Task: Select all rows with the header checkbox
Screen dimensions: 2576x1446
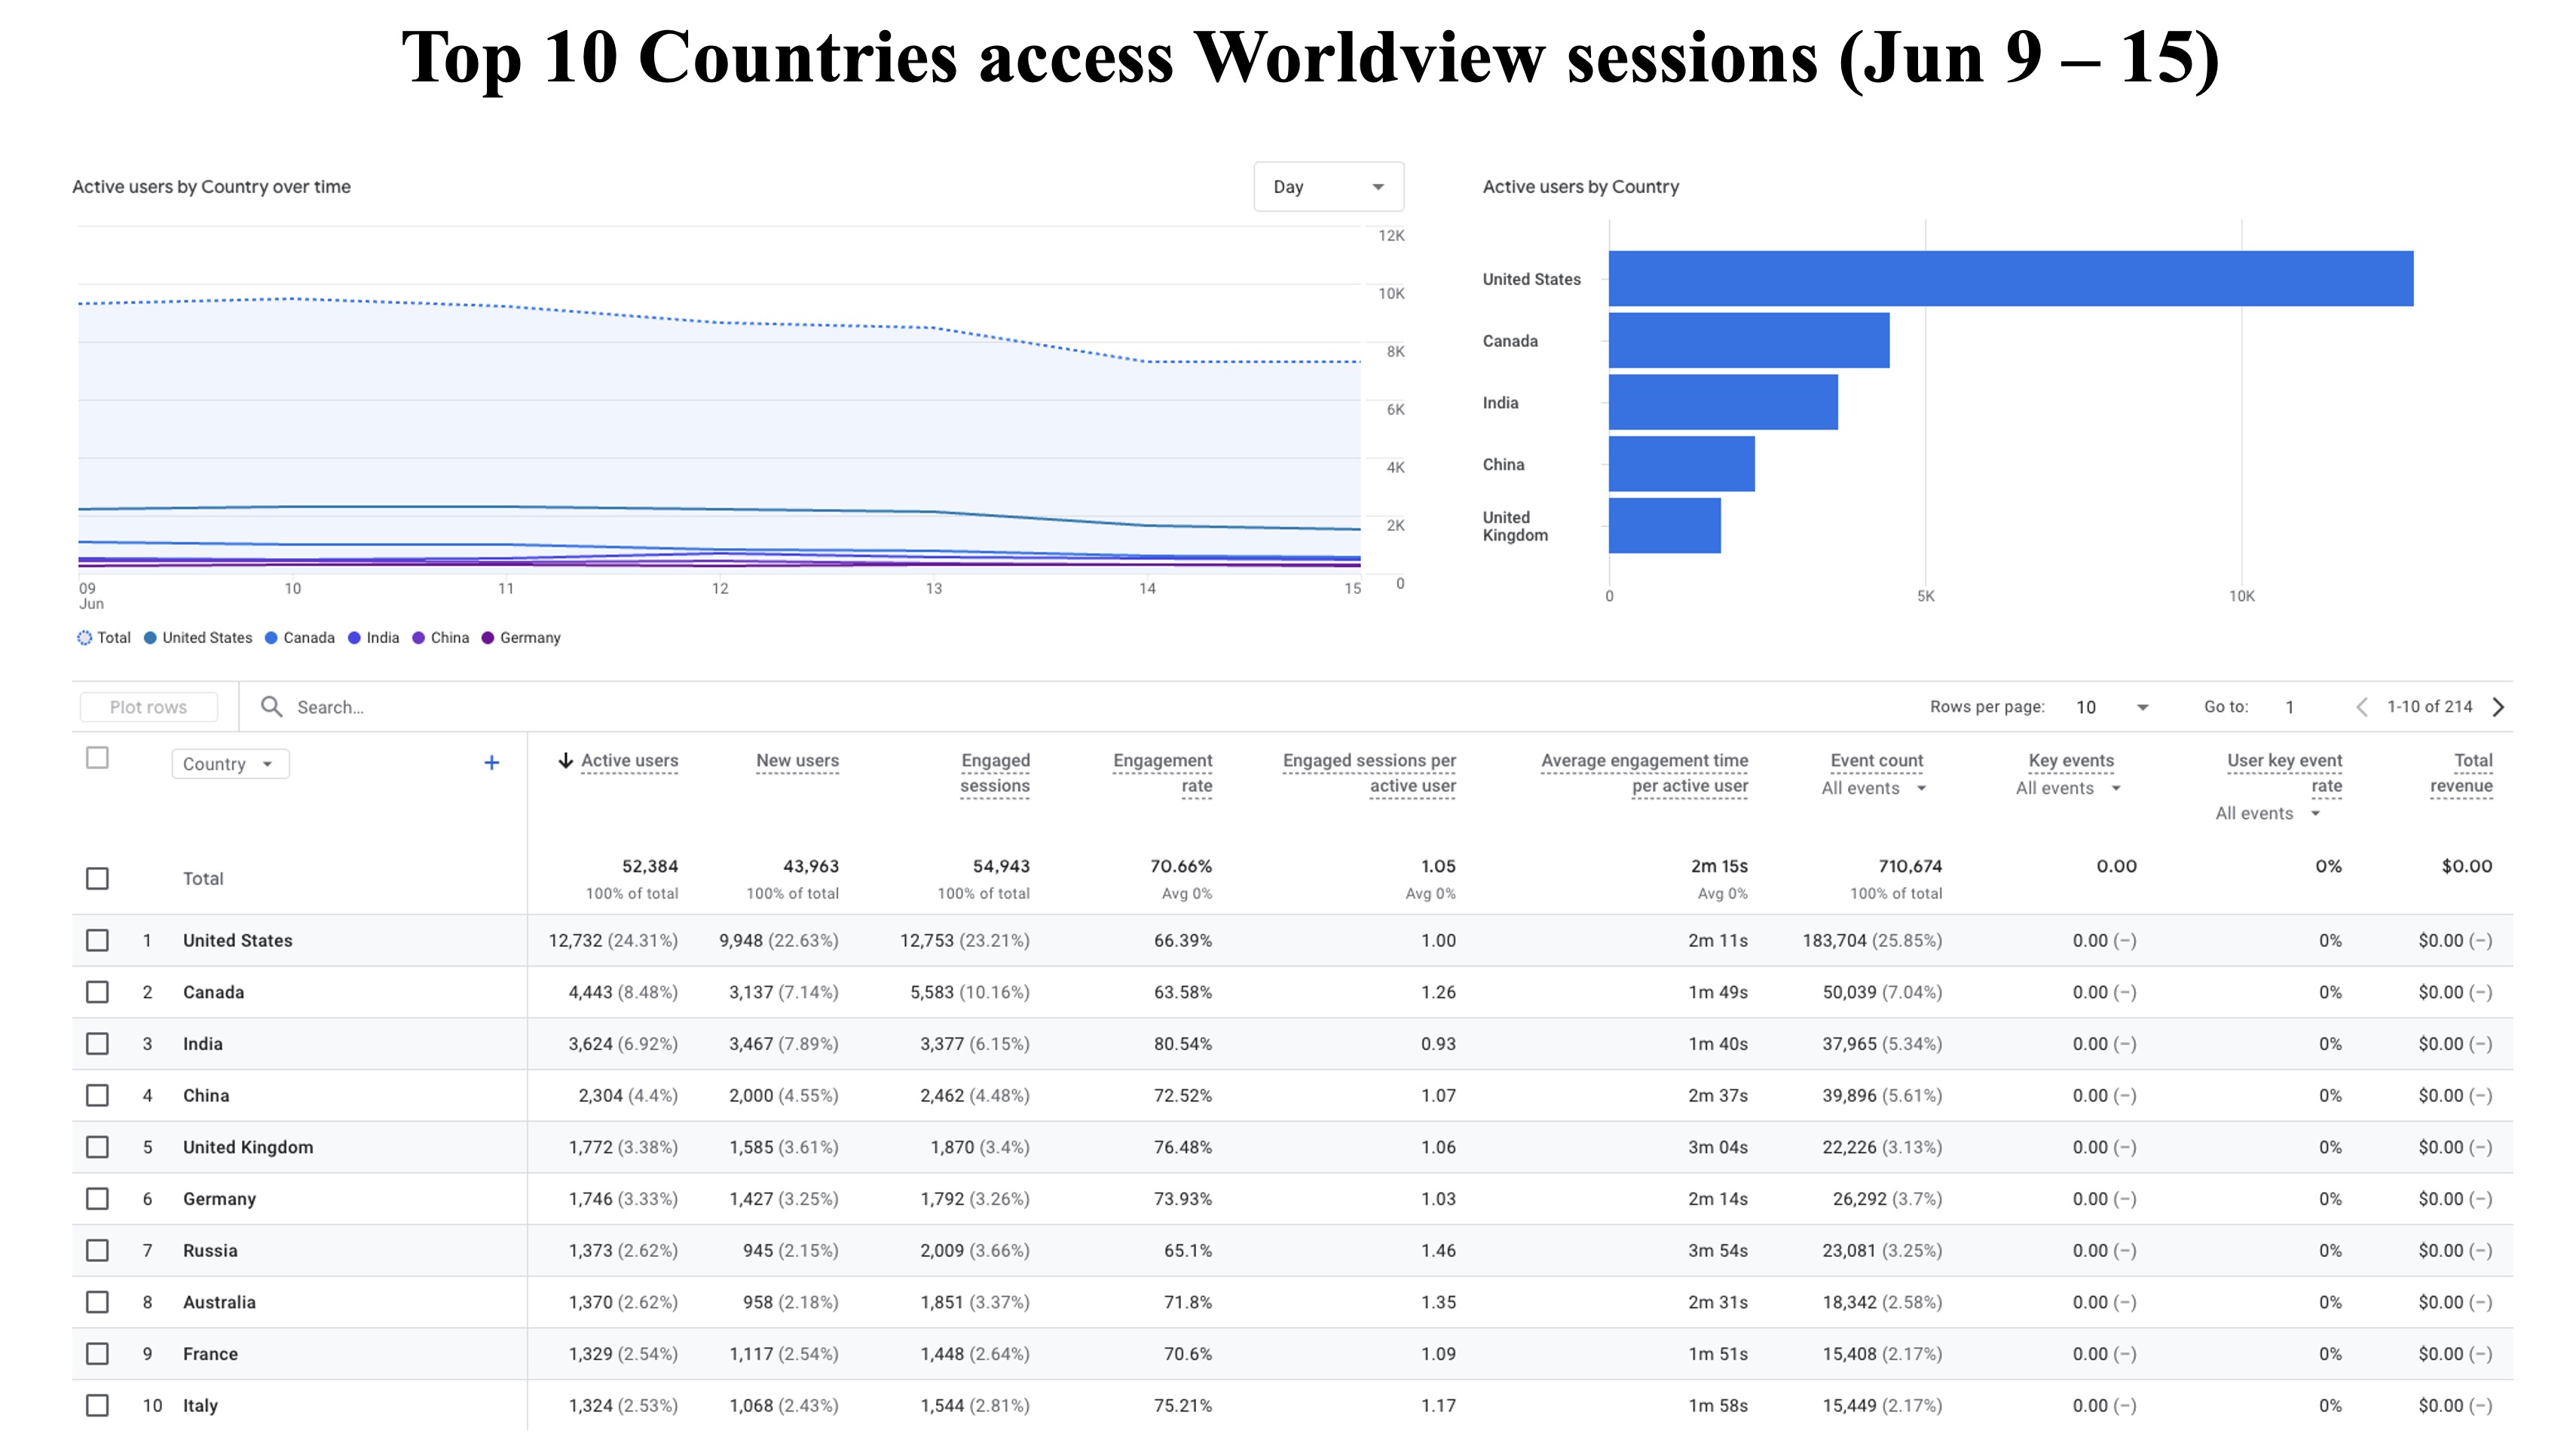Action: click(x=97, y=758)
